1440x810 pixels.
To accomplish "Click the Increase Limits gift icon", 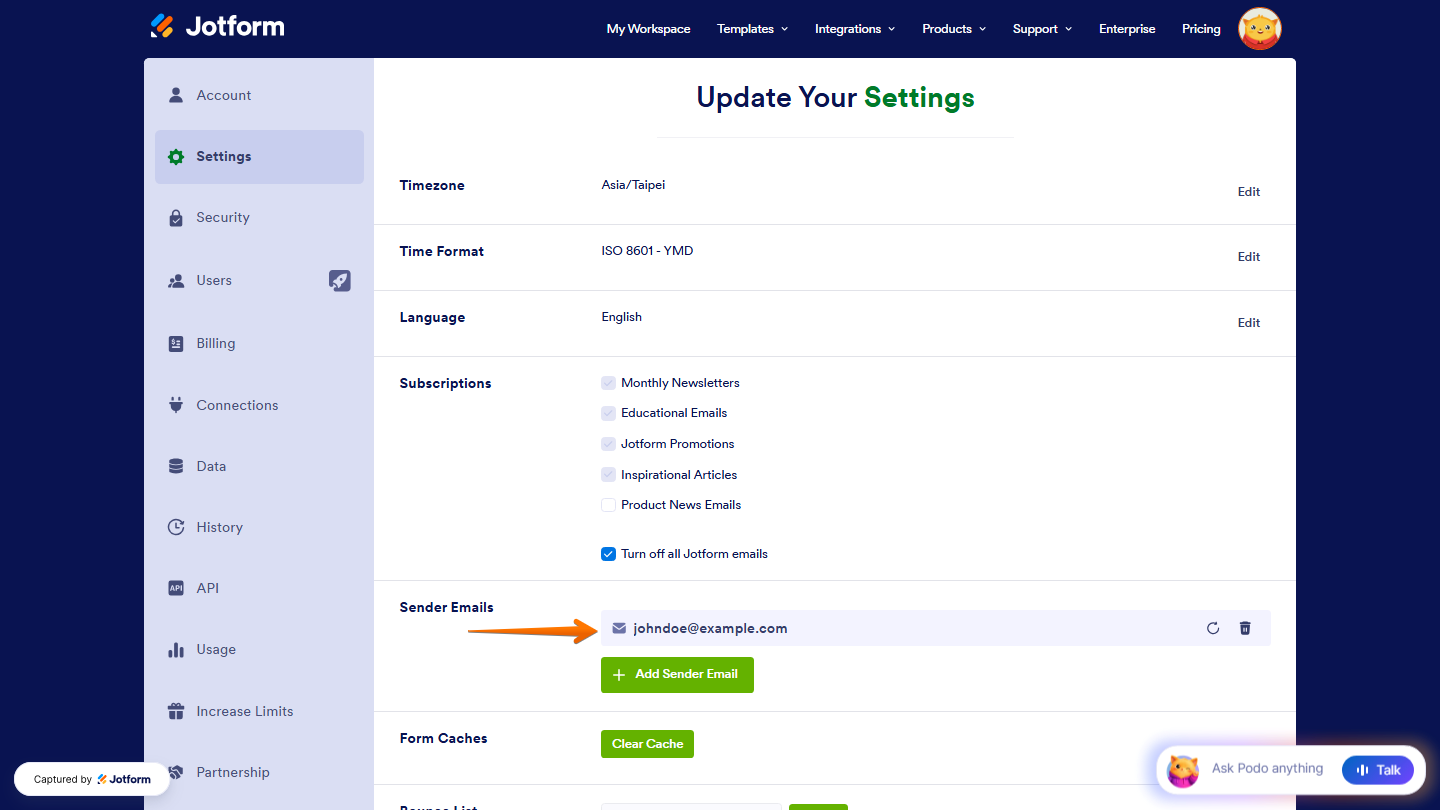I will pos(176,711).
